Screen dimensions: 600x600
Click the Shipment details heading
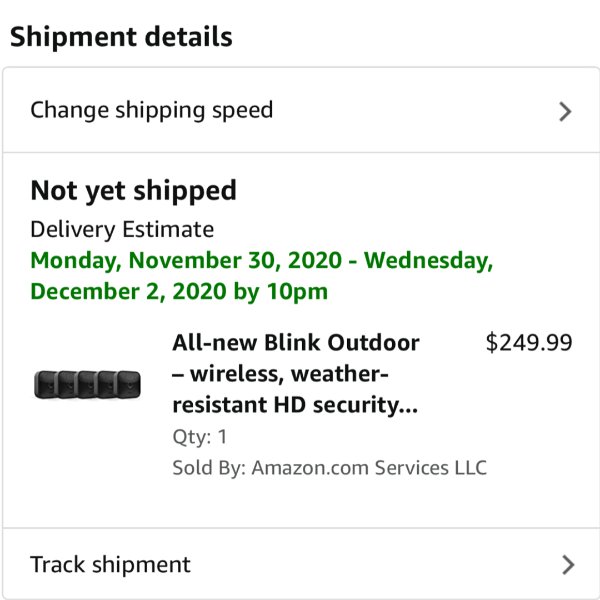click(x=121, y=37)
